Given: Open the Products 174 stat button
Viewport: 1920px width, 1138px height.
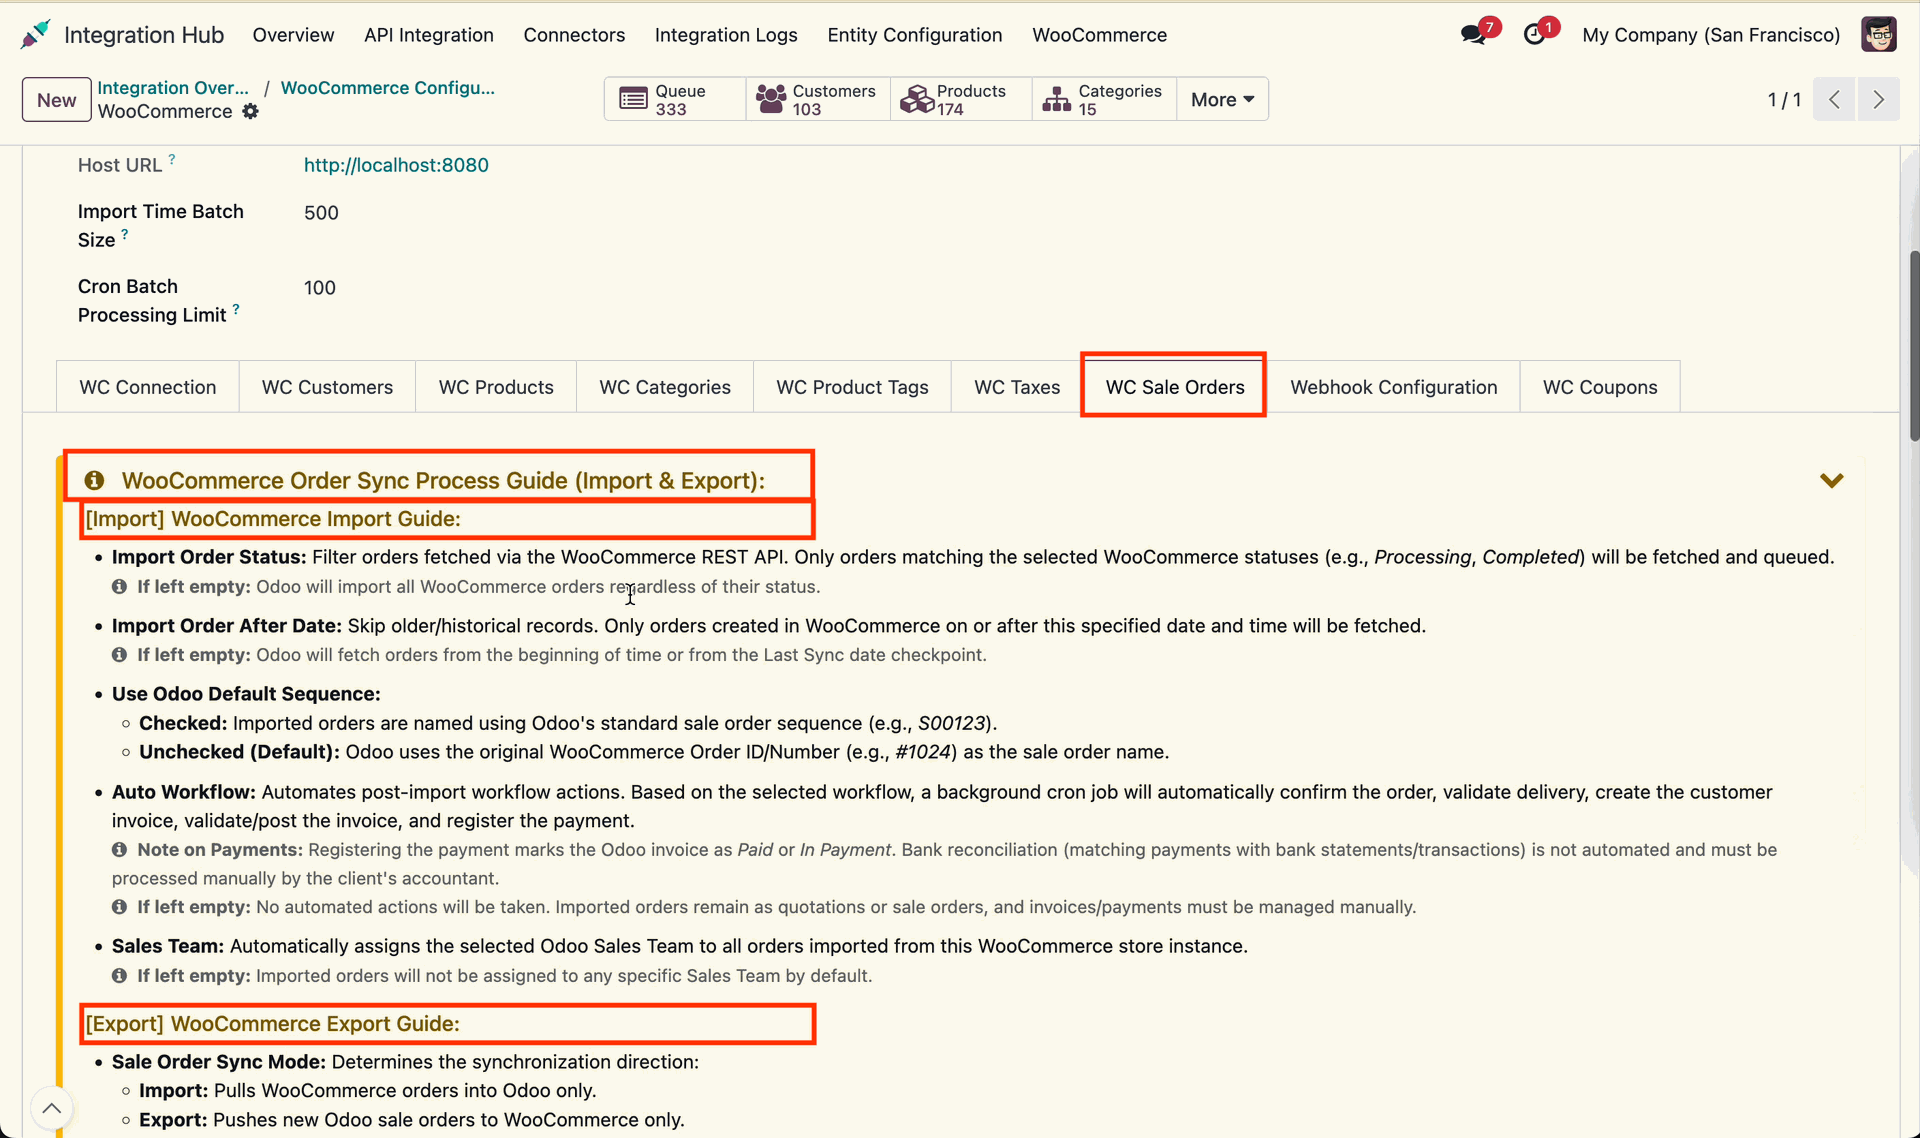Looking at the screenshot, I should click(961, 99).
